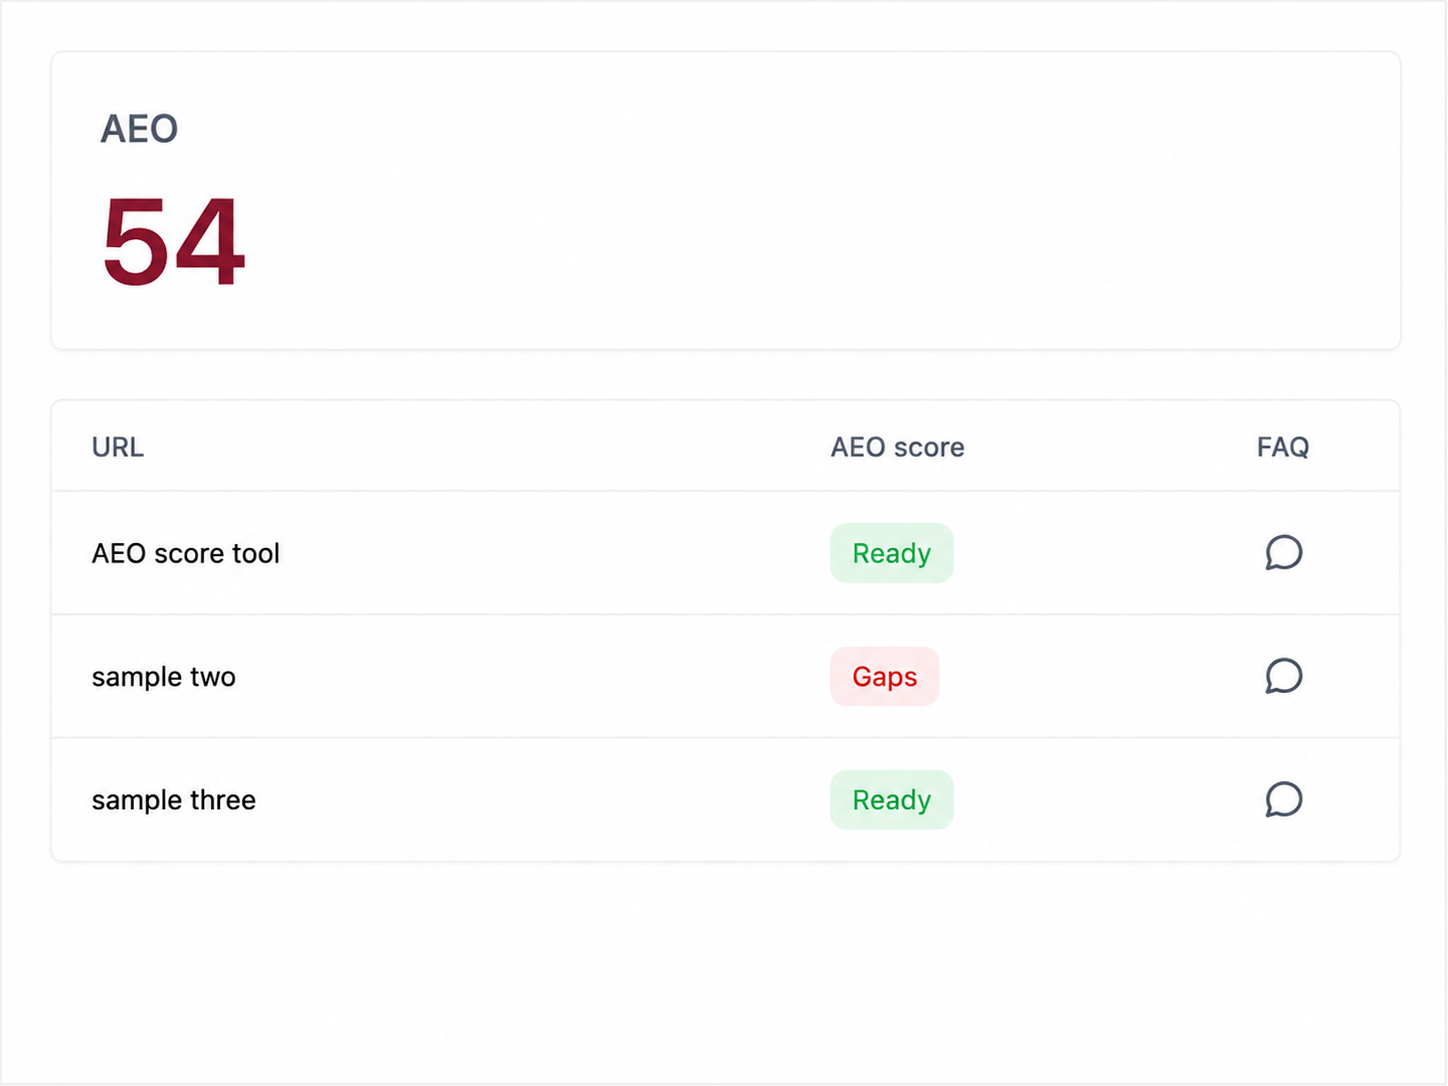Image resolution: width=1448 pixels, height=1086 pixels.
Task: Click the red Gaps badge
Action: coord(884,677)
